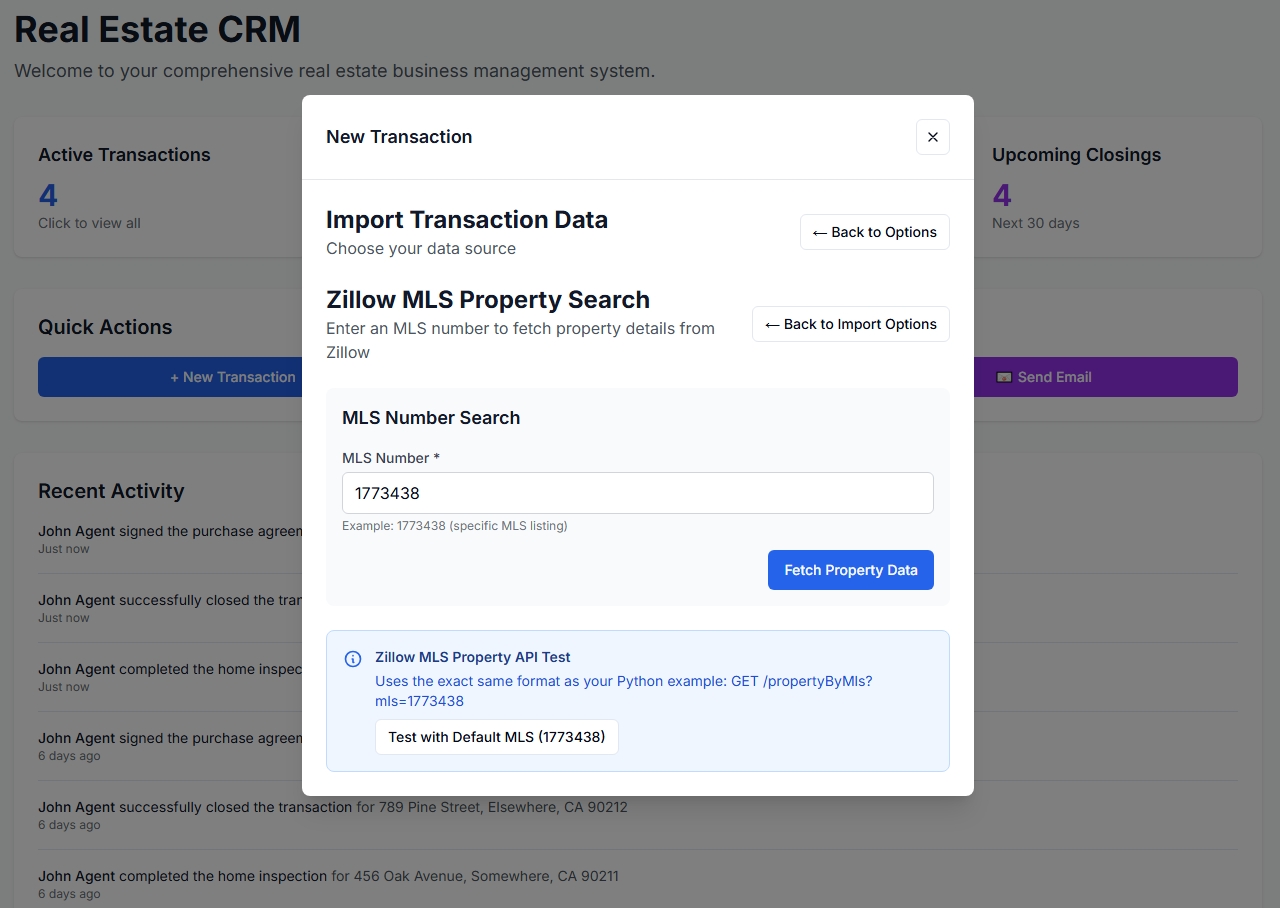The width and height of the screenshot is (1280, 908).
Task: Click the MLS Number * label
Action: 391,458
